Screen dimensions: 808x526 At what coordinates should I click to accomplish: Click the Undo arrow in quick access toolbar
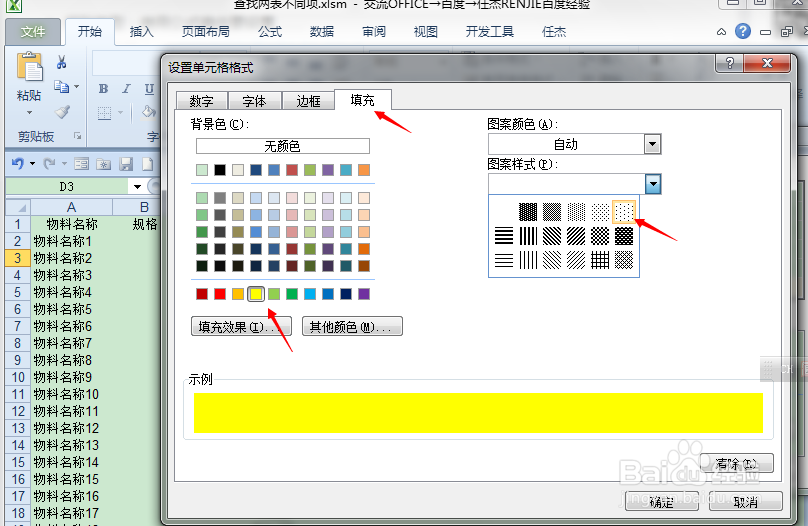18,164
